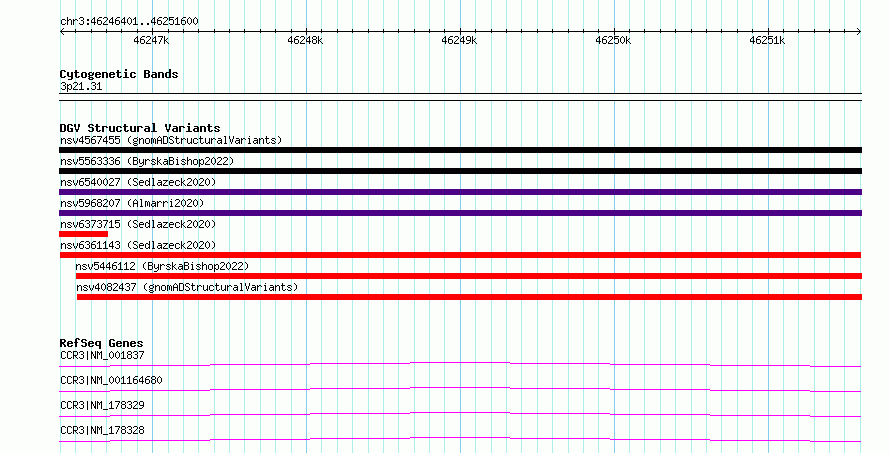Select the black bar under nsv5563336
This screenshot has height=453, width=890.
point(460,171)
